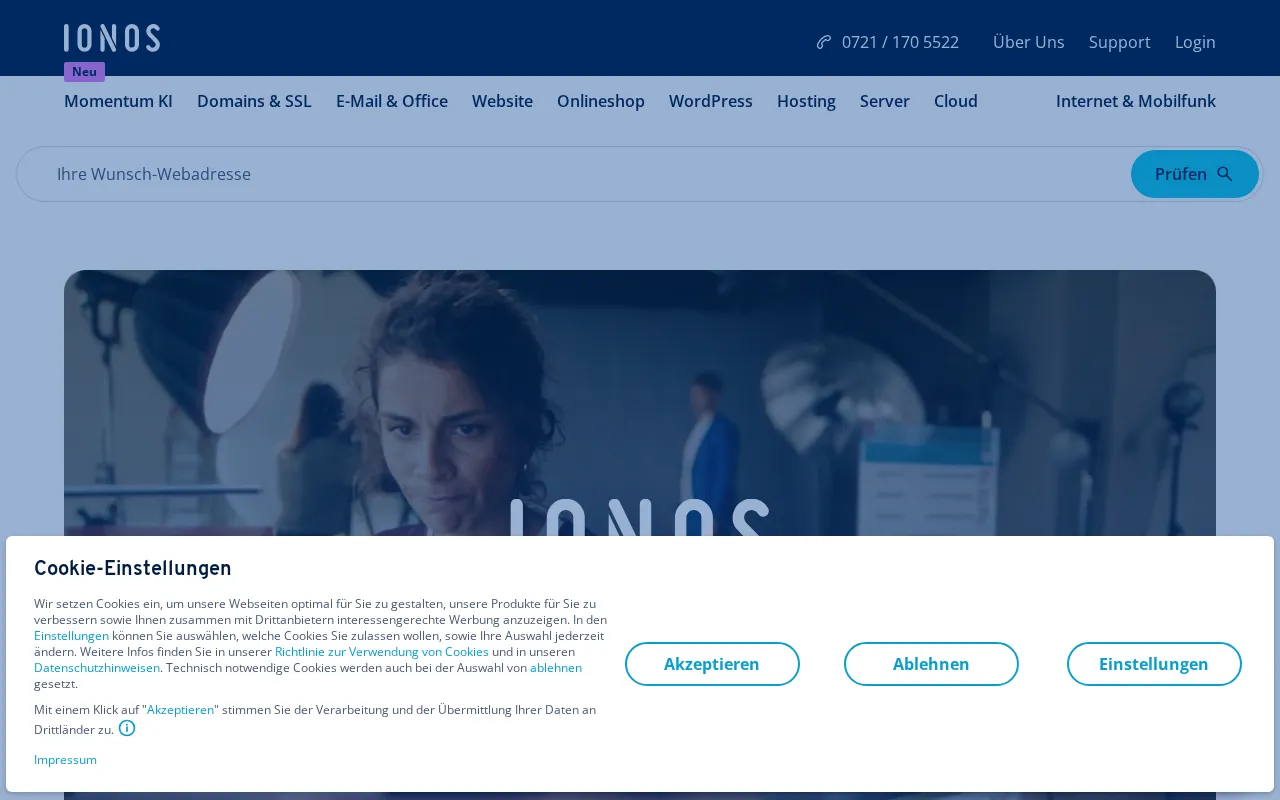Open Domains & SSL menu
Image resolution: width=1280 pixels, height=800 pixels.
pyautogui.click(x=254, y=101)
